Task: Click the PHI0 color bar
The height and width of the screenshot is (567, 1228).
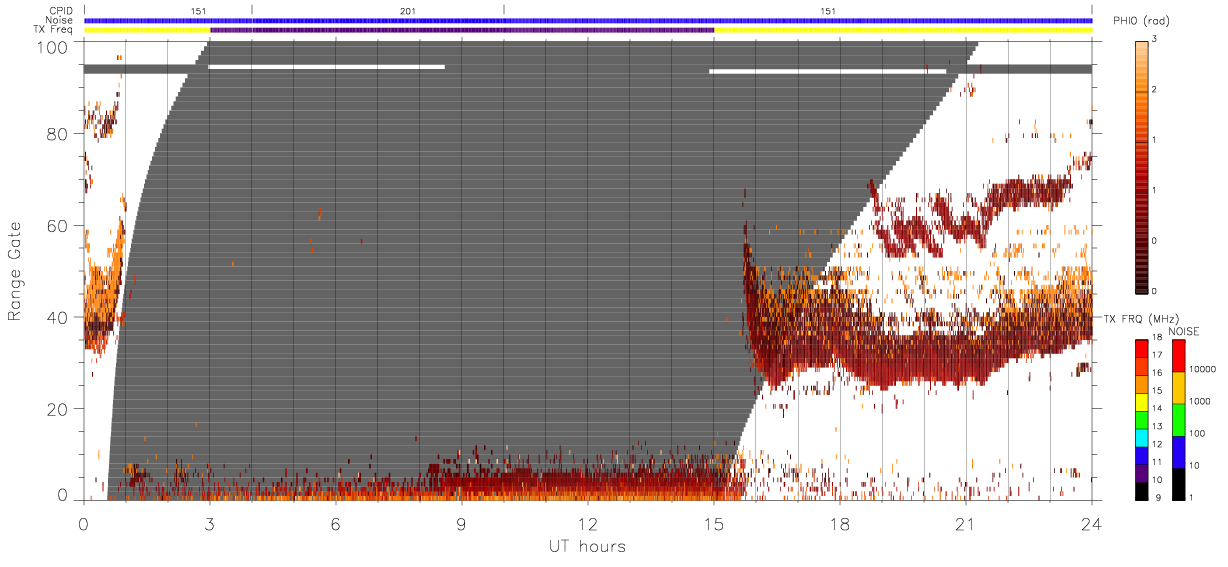Action: coord(1141,165)
